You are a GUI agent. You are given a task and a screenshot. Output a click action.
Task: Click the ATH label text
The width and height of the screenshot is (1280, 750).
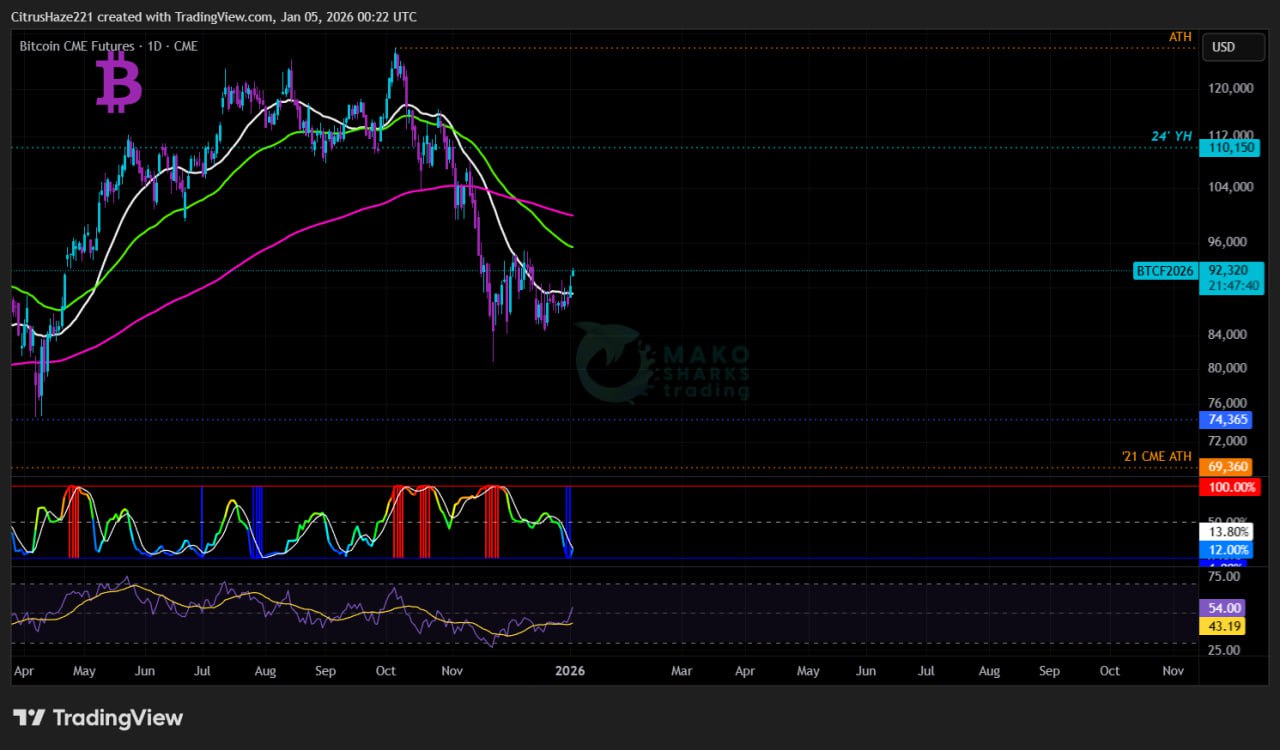pyautogui.click(x=1180, y=37)
